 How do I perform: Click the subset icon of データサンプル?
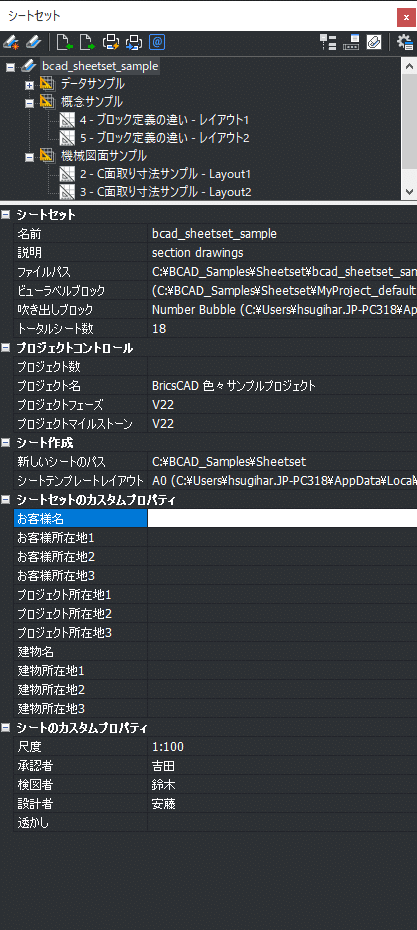pos(48,84)
